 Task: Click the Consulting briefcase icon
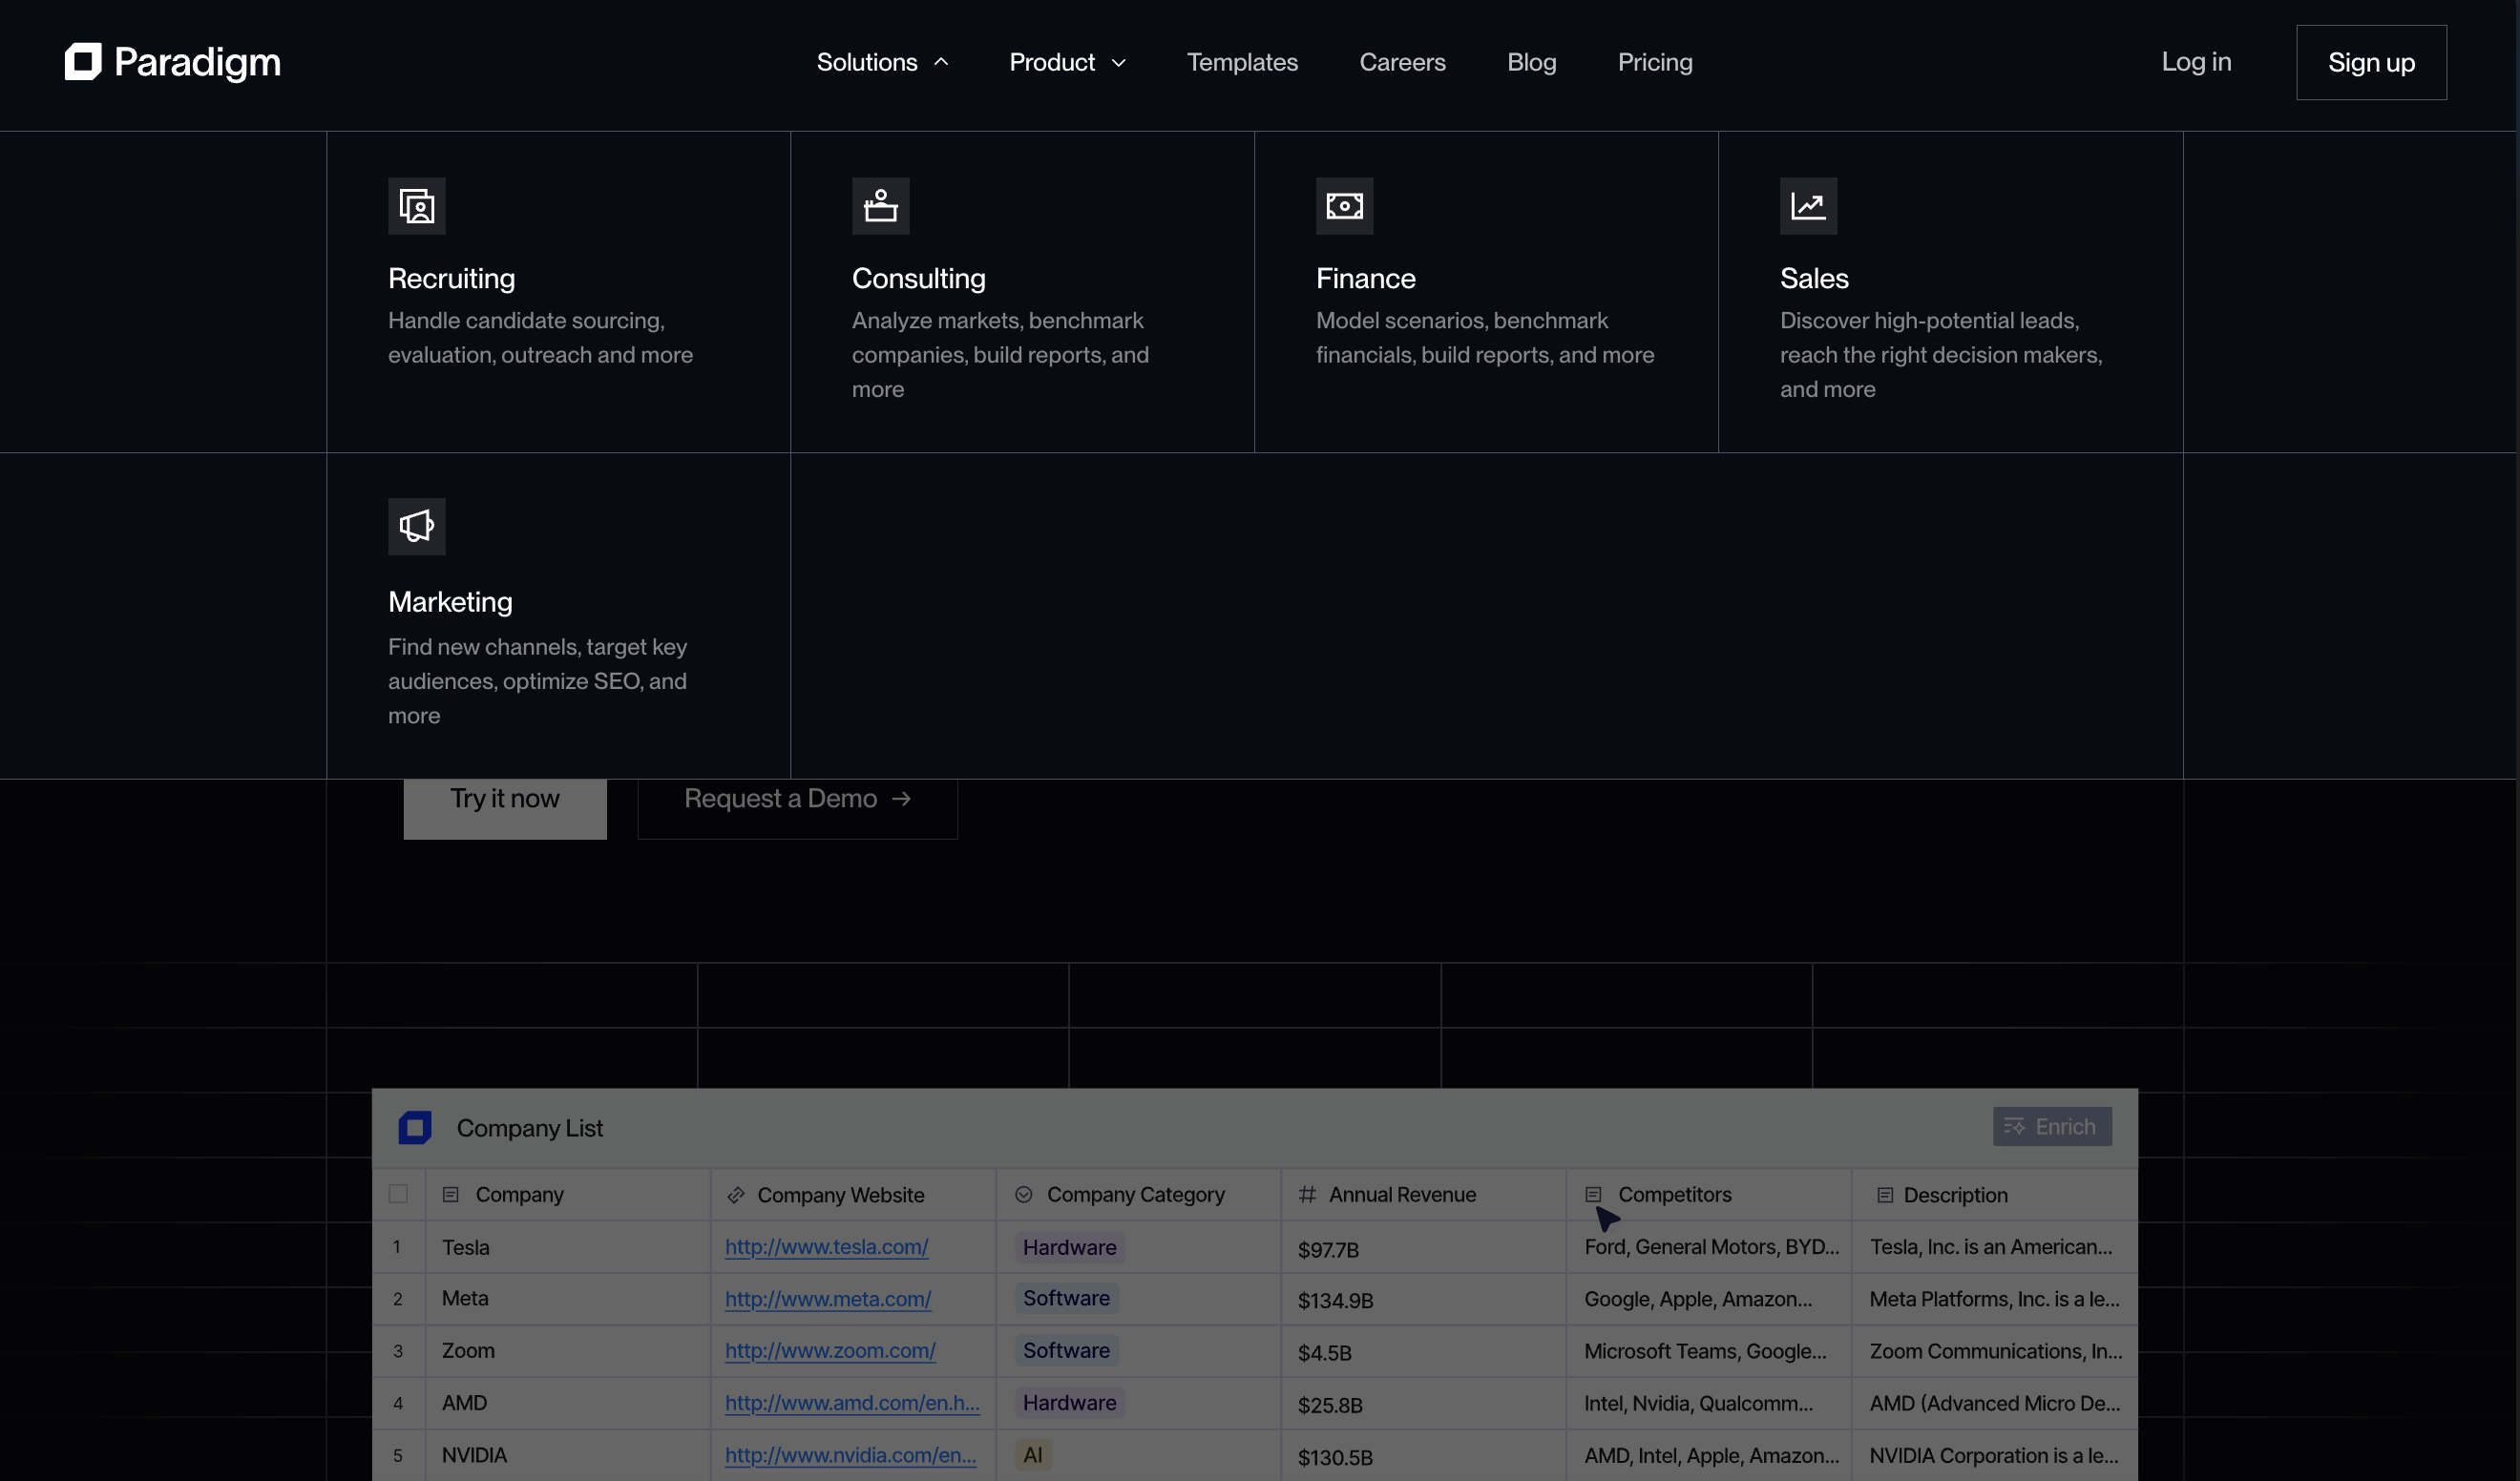881,206
